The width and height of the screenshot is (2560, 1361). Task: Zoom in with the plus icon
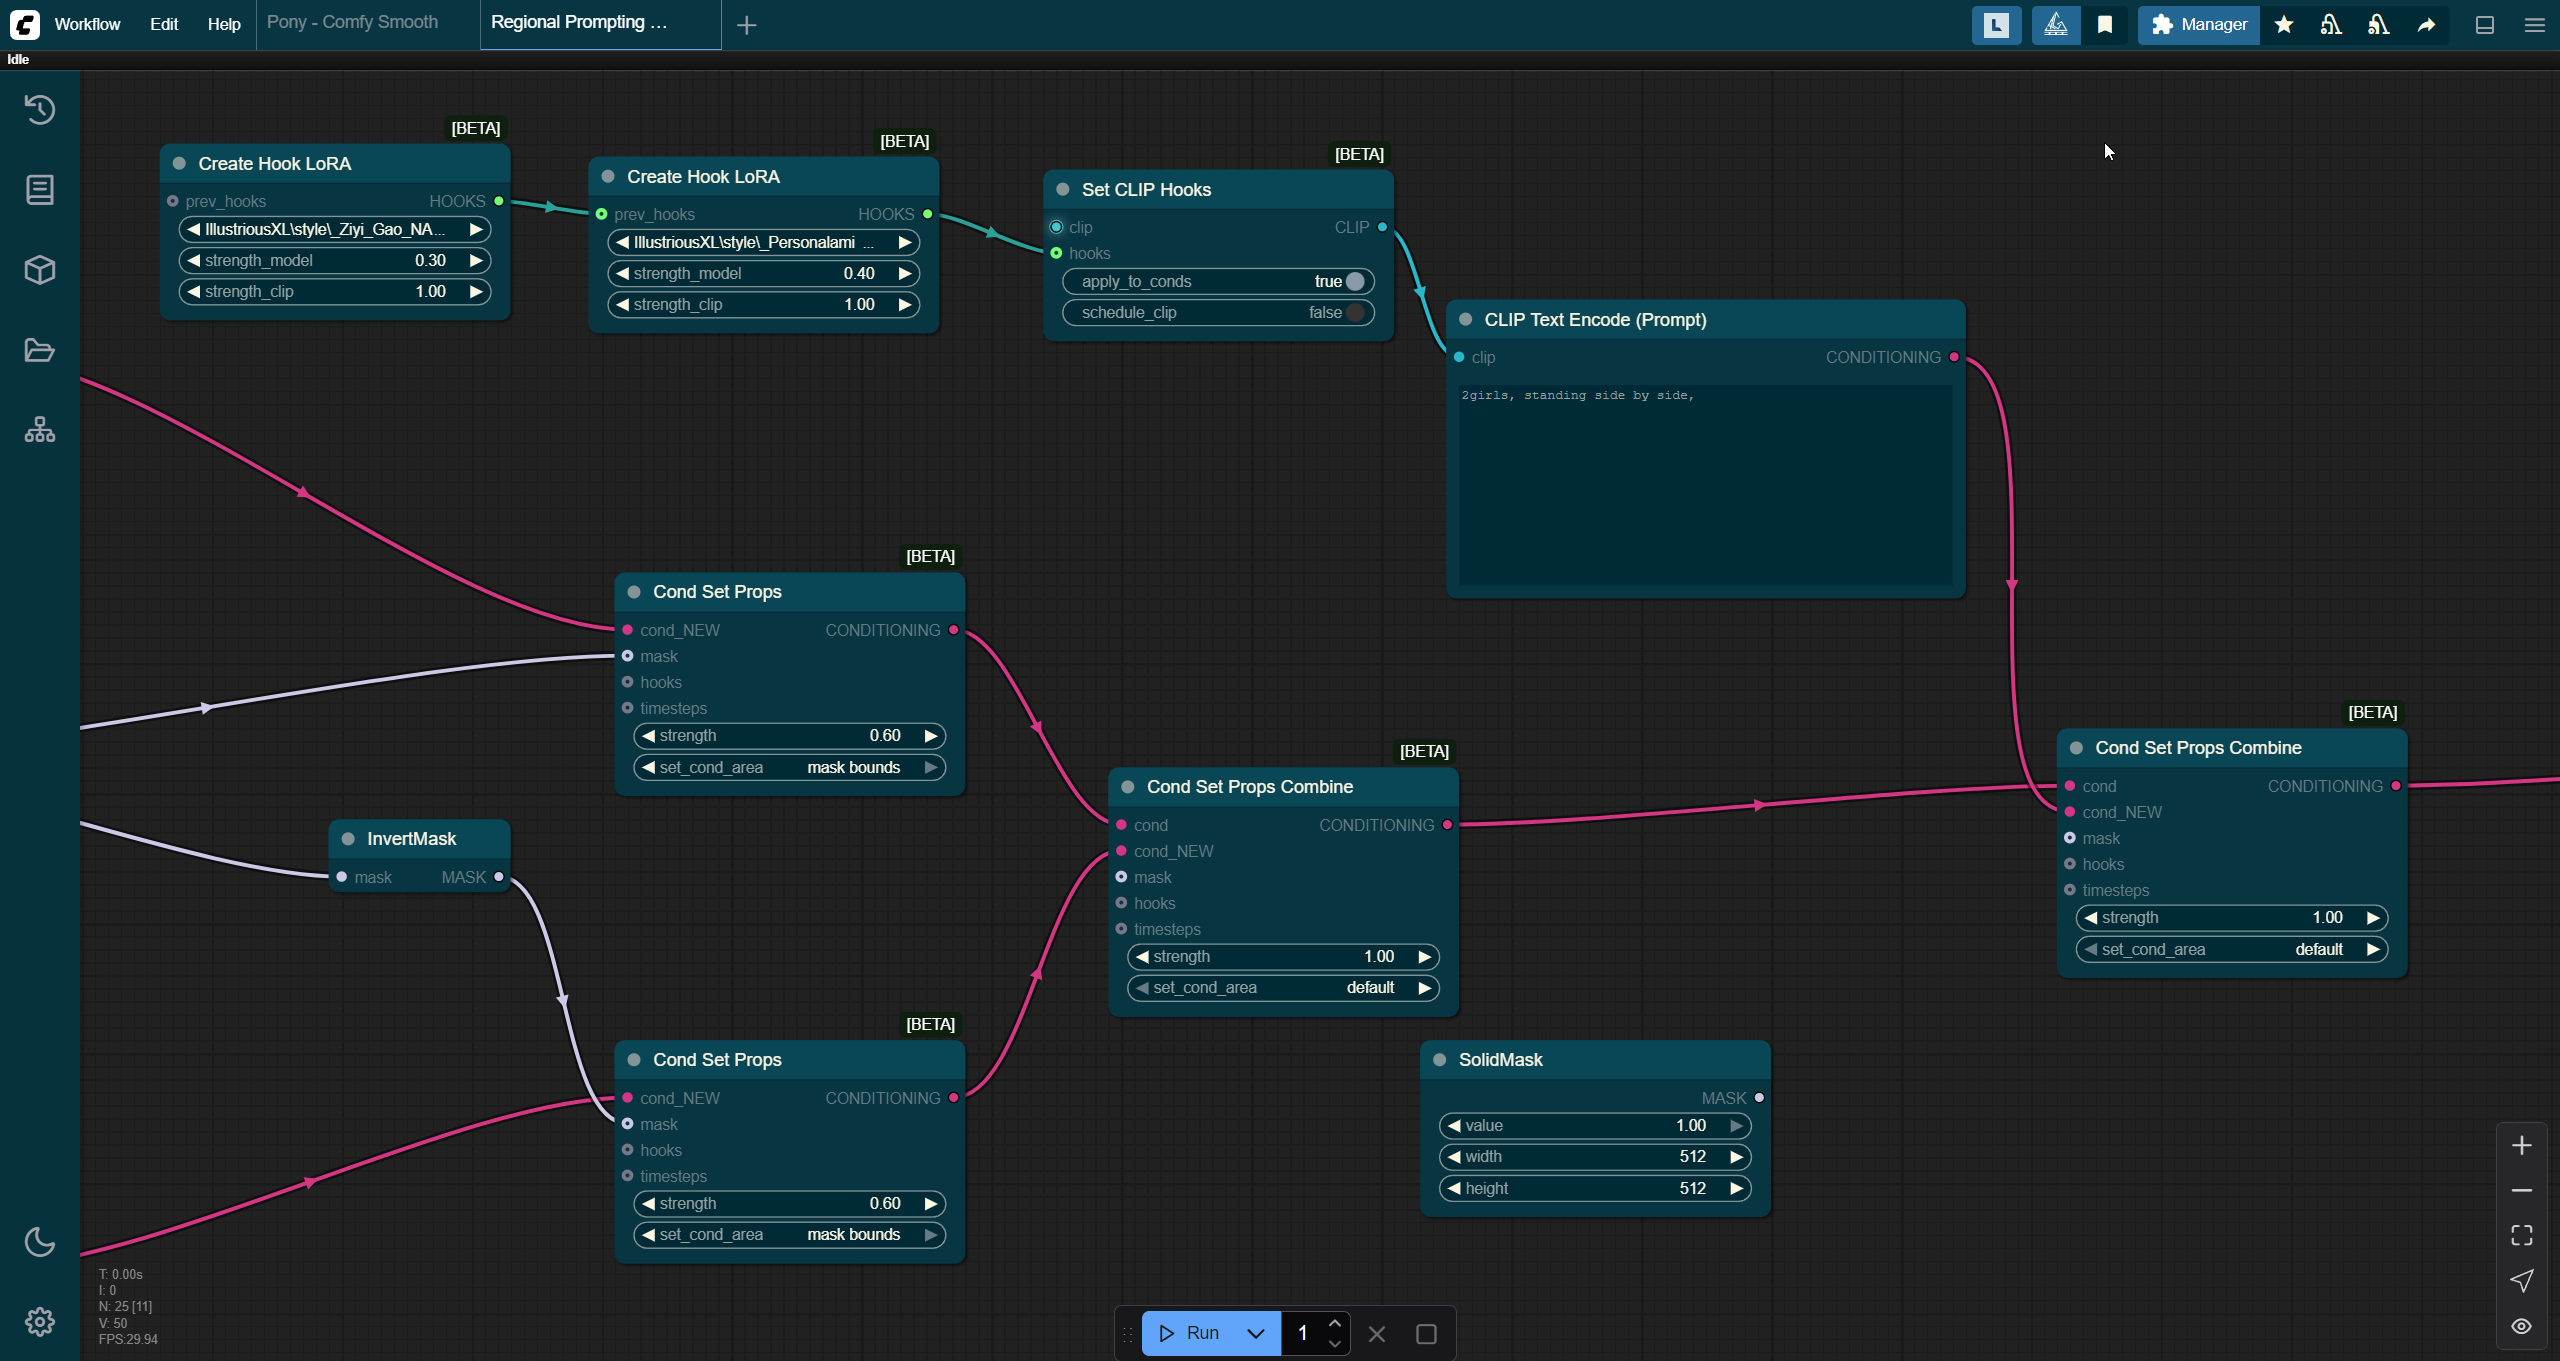point(2522,1145)
